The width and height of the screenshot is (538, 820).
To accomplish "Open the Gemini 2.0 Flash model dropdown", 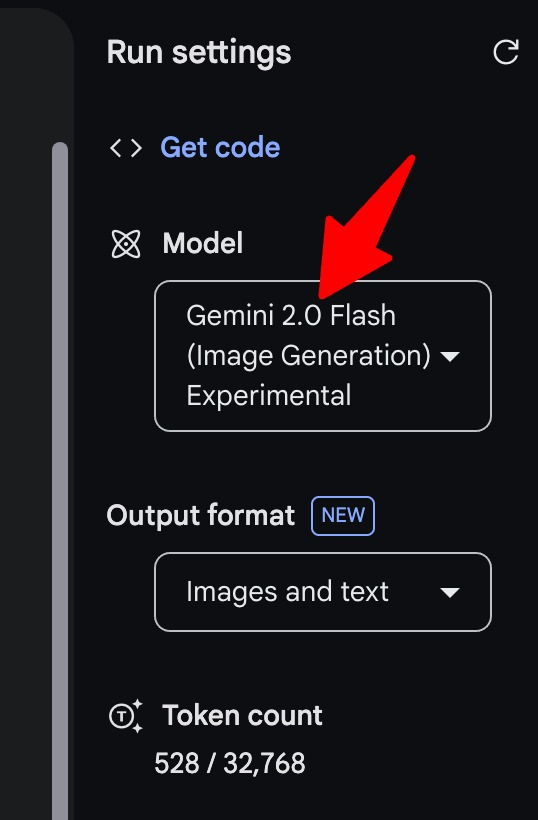I will click(x=323, y=356).
